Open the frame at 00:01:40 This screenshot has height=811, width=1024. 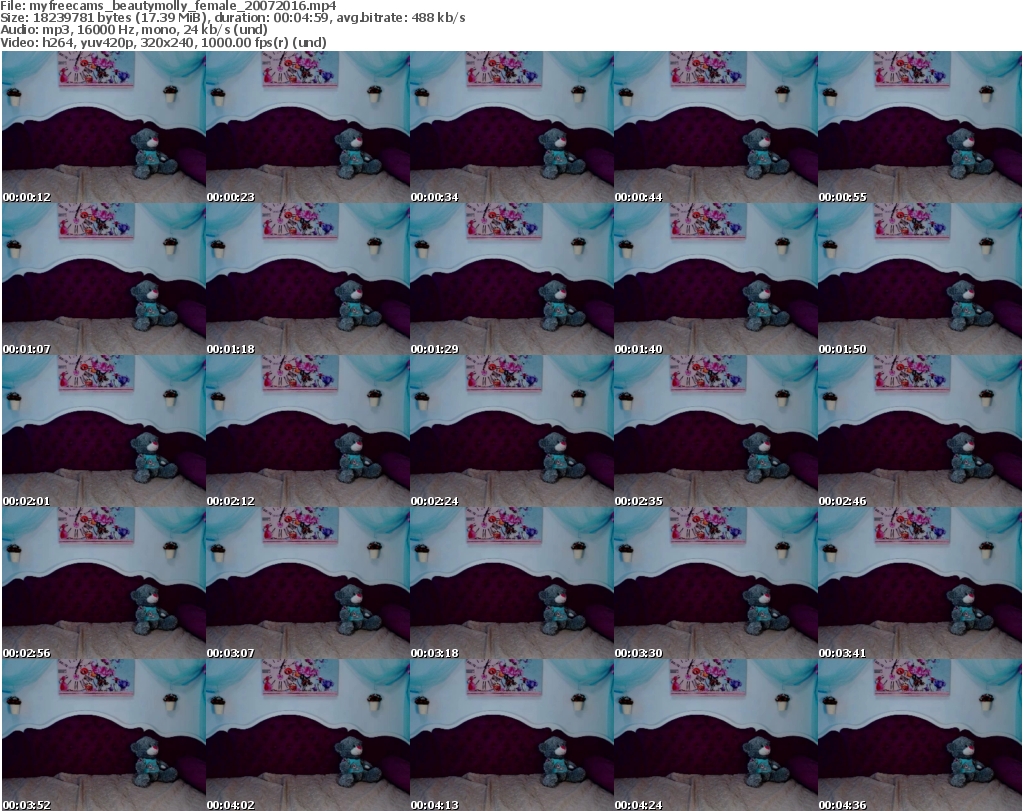716,279
